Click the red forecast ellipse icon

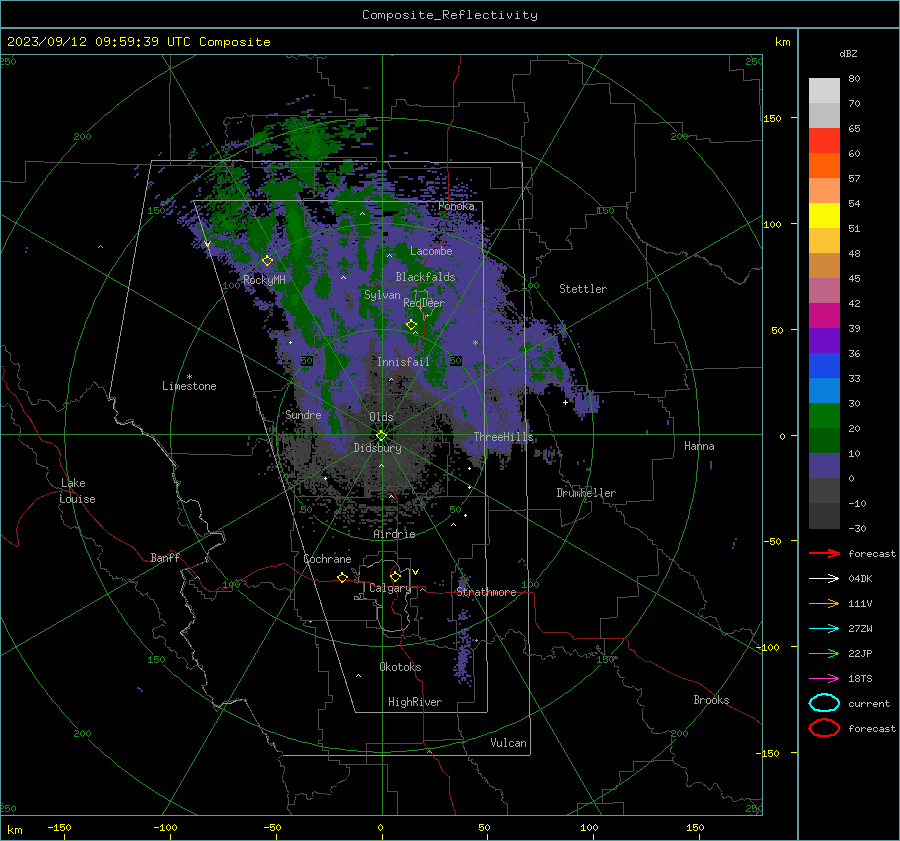(x=824, y=728)
